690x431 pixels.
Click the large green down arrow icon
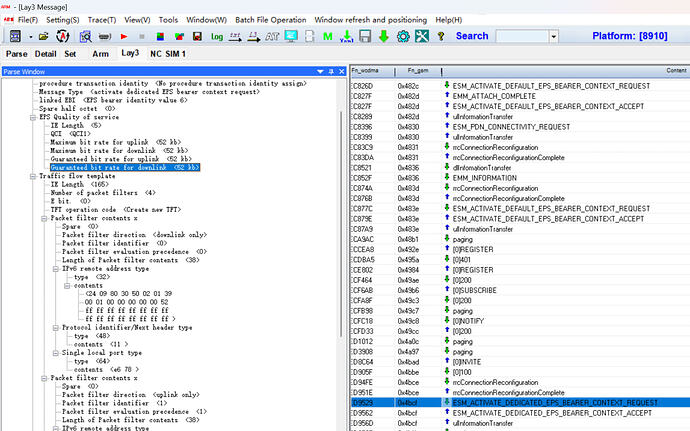tap(384, 36)
